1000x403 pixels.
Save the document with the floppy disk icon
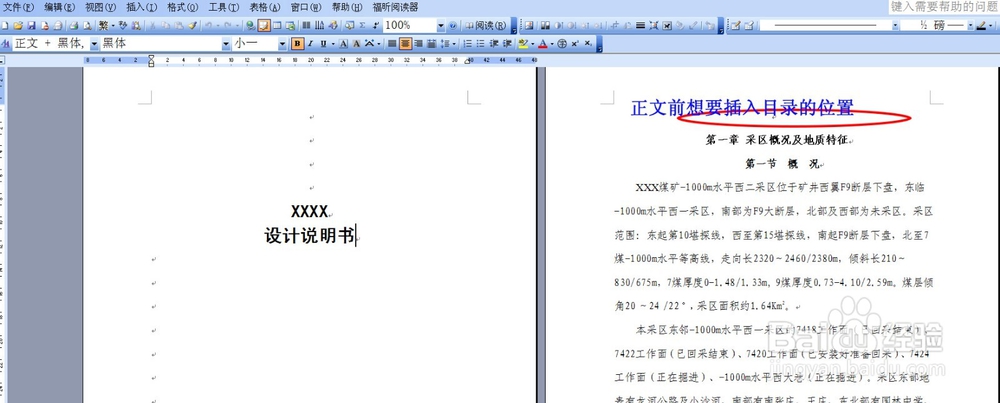(x=31, y=26)
